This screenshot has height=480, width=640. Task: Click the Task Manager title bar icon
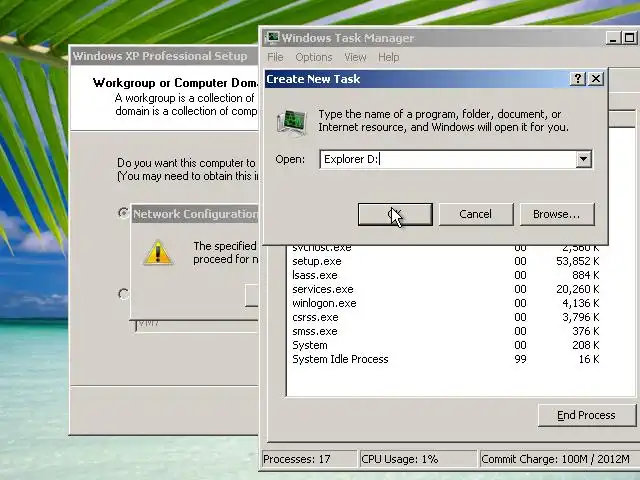tap(271, 38)
